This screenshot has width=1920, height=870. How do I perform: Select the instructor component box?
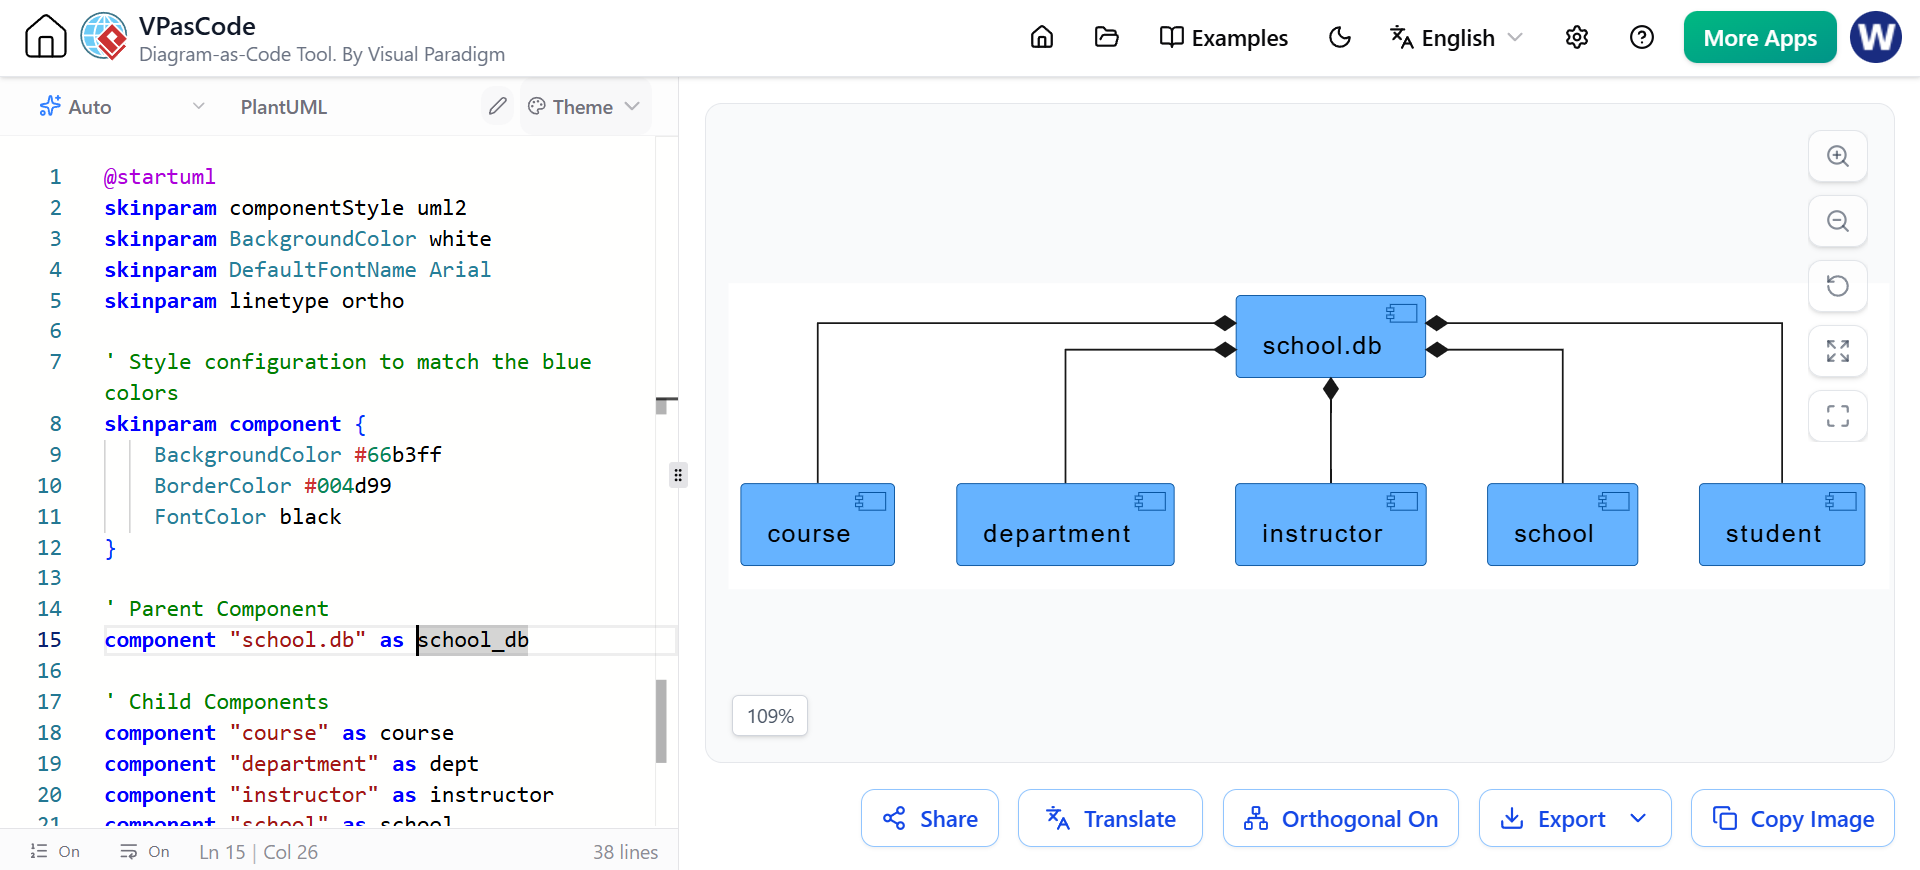click(1331, 525)
